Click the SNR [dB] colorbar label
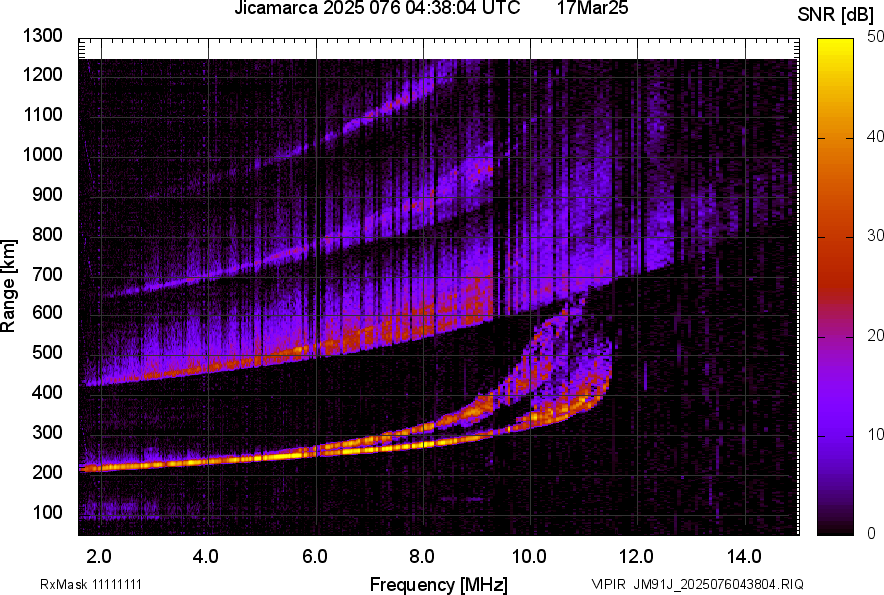 (x=836, y=15)
